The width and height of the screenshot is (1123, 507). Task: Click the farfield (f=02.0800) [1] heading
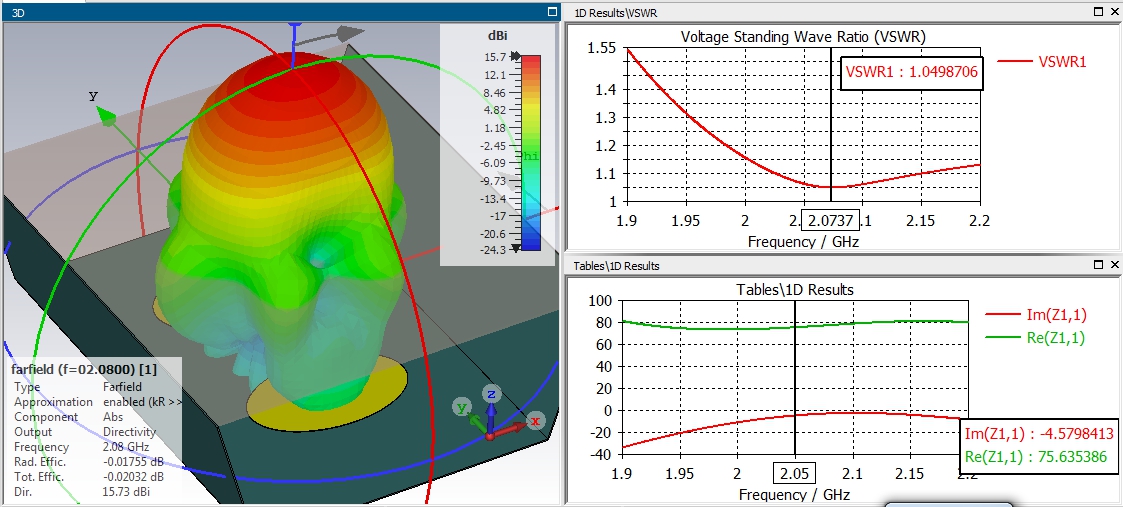tap(85, 370)
